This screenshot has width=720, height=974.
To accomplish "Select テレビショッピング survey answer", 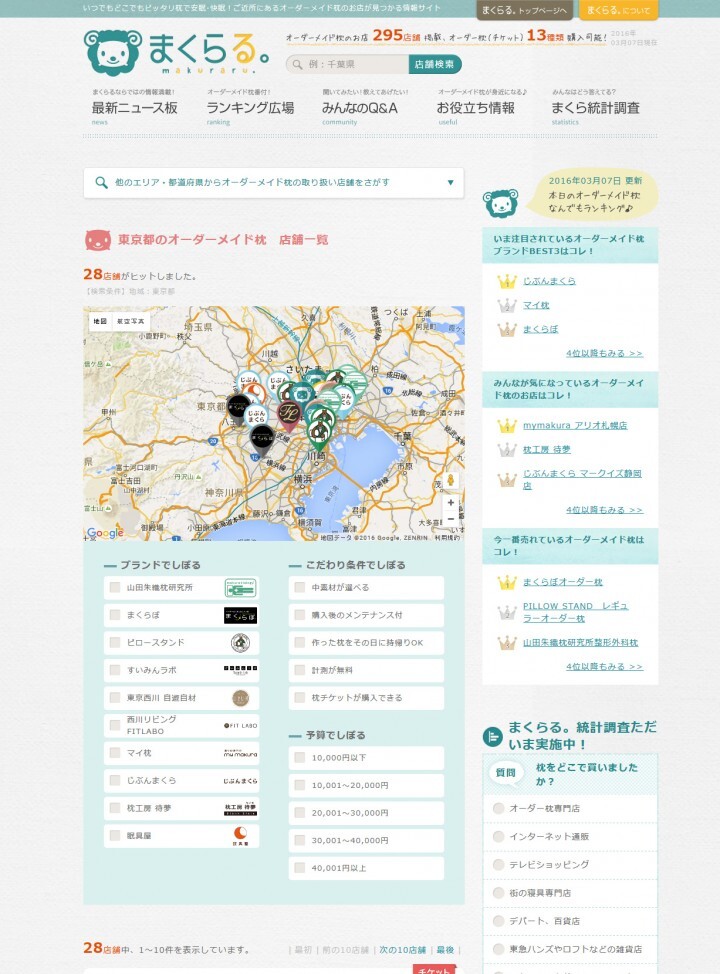I will pyautogui.click(x=498, y=865).
